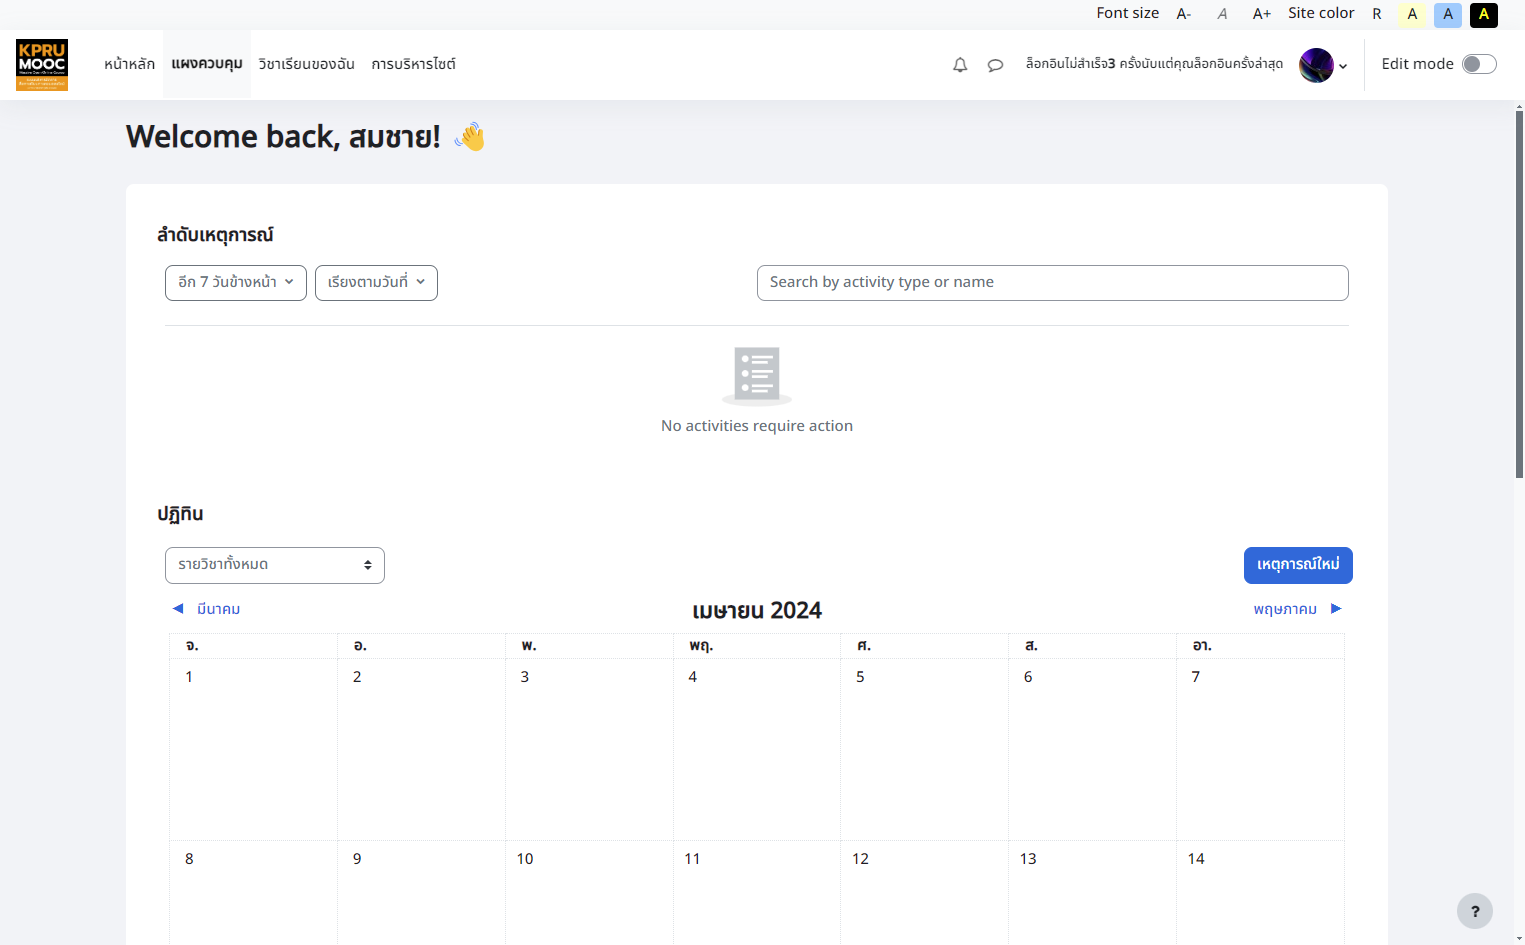Click the user profile avatar
The image size is (1525, 945).
click(1316, 65)
